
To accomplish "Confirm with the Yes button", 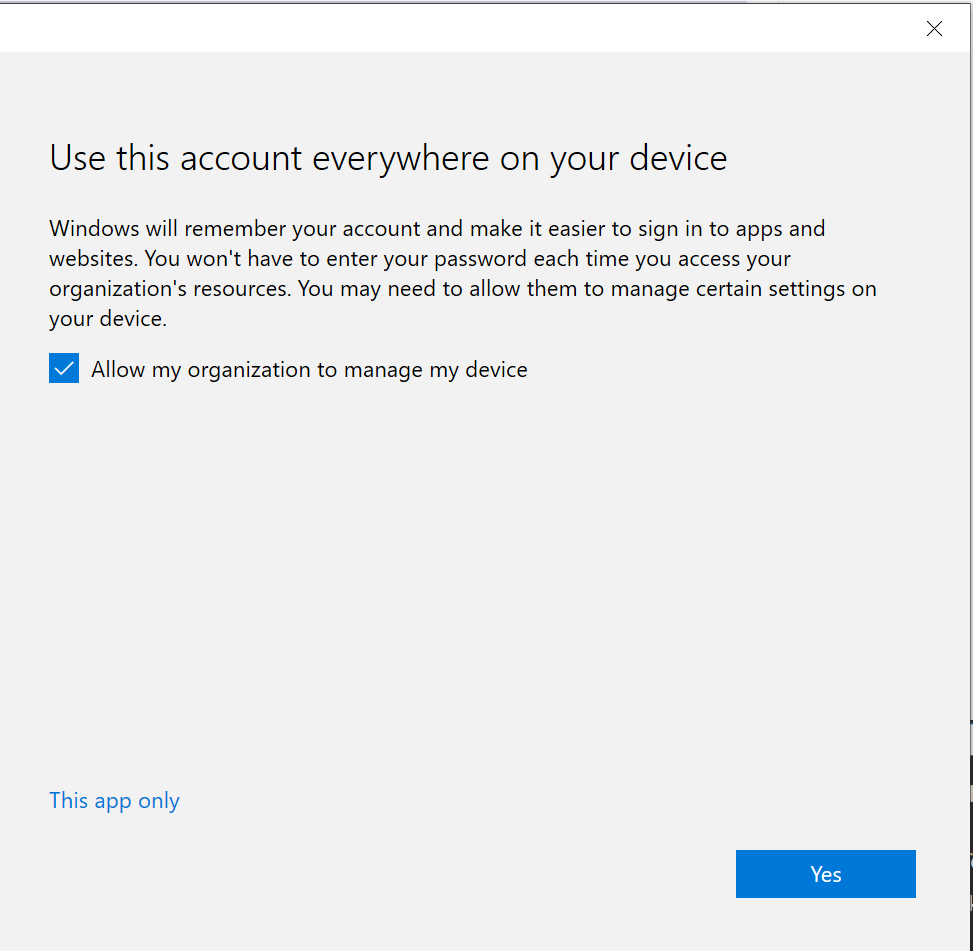I will (826, 874).
